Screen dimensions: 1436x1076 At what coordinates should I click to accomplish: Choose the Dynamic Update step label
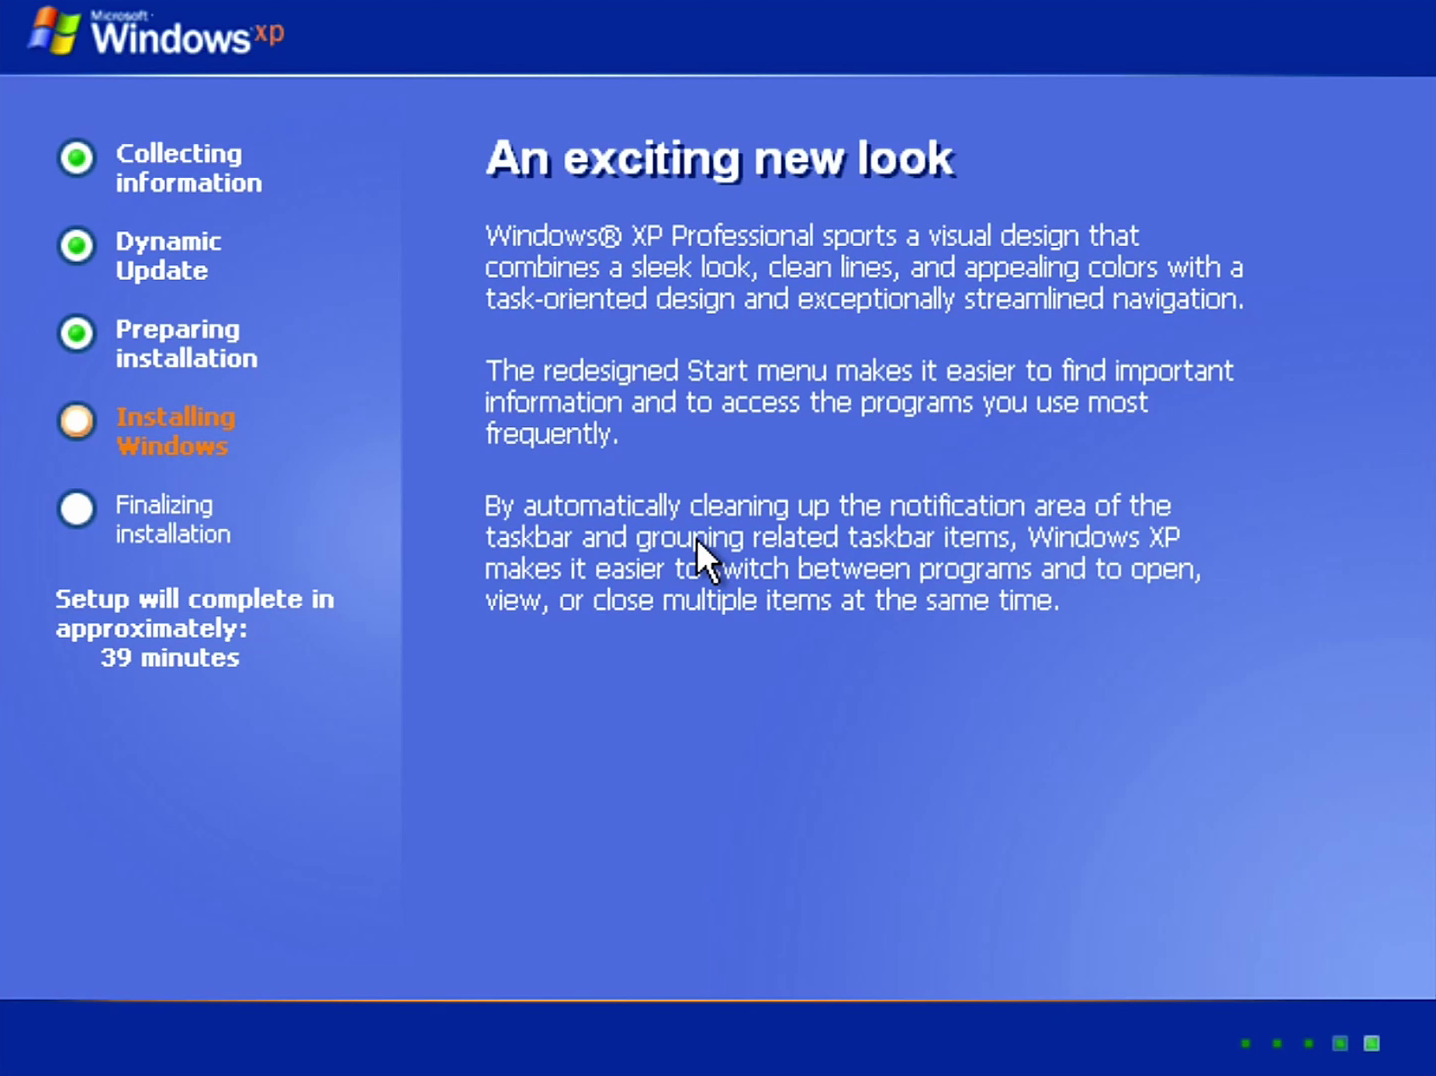point(168,256)
